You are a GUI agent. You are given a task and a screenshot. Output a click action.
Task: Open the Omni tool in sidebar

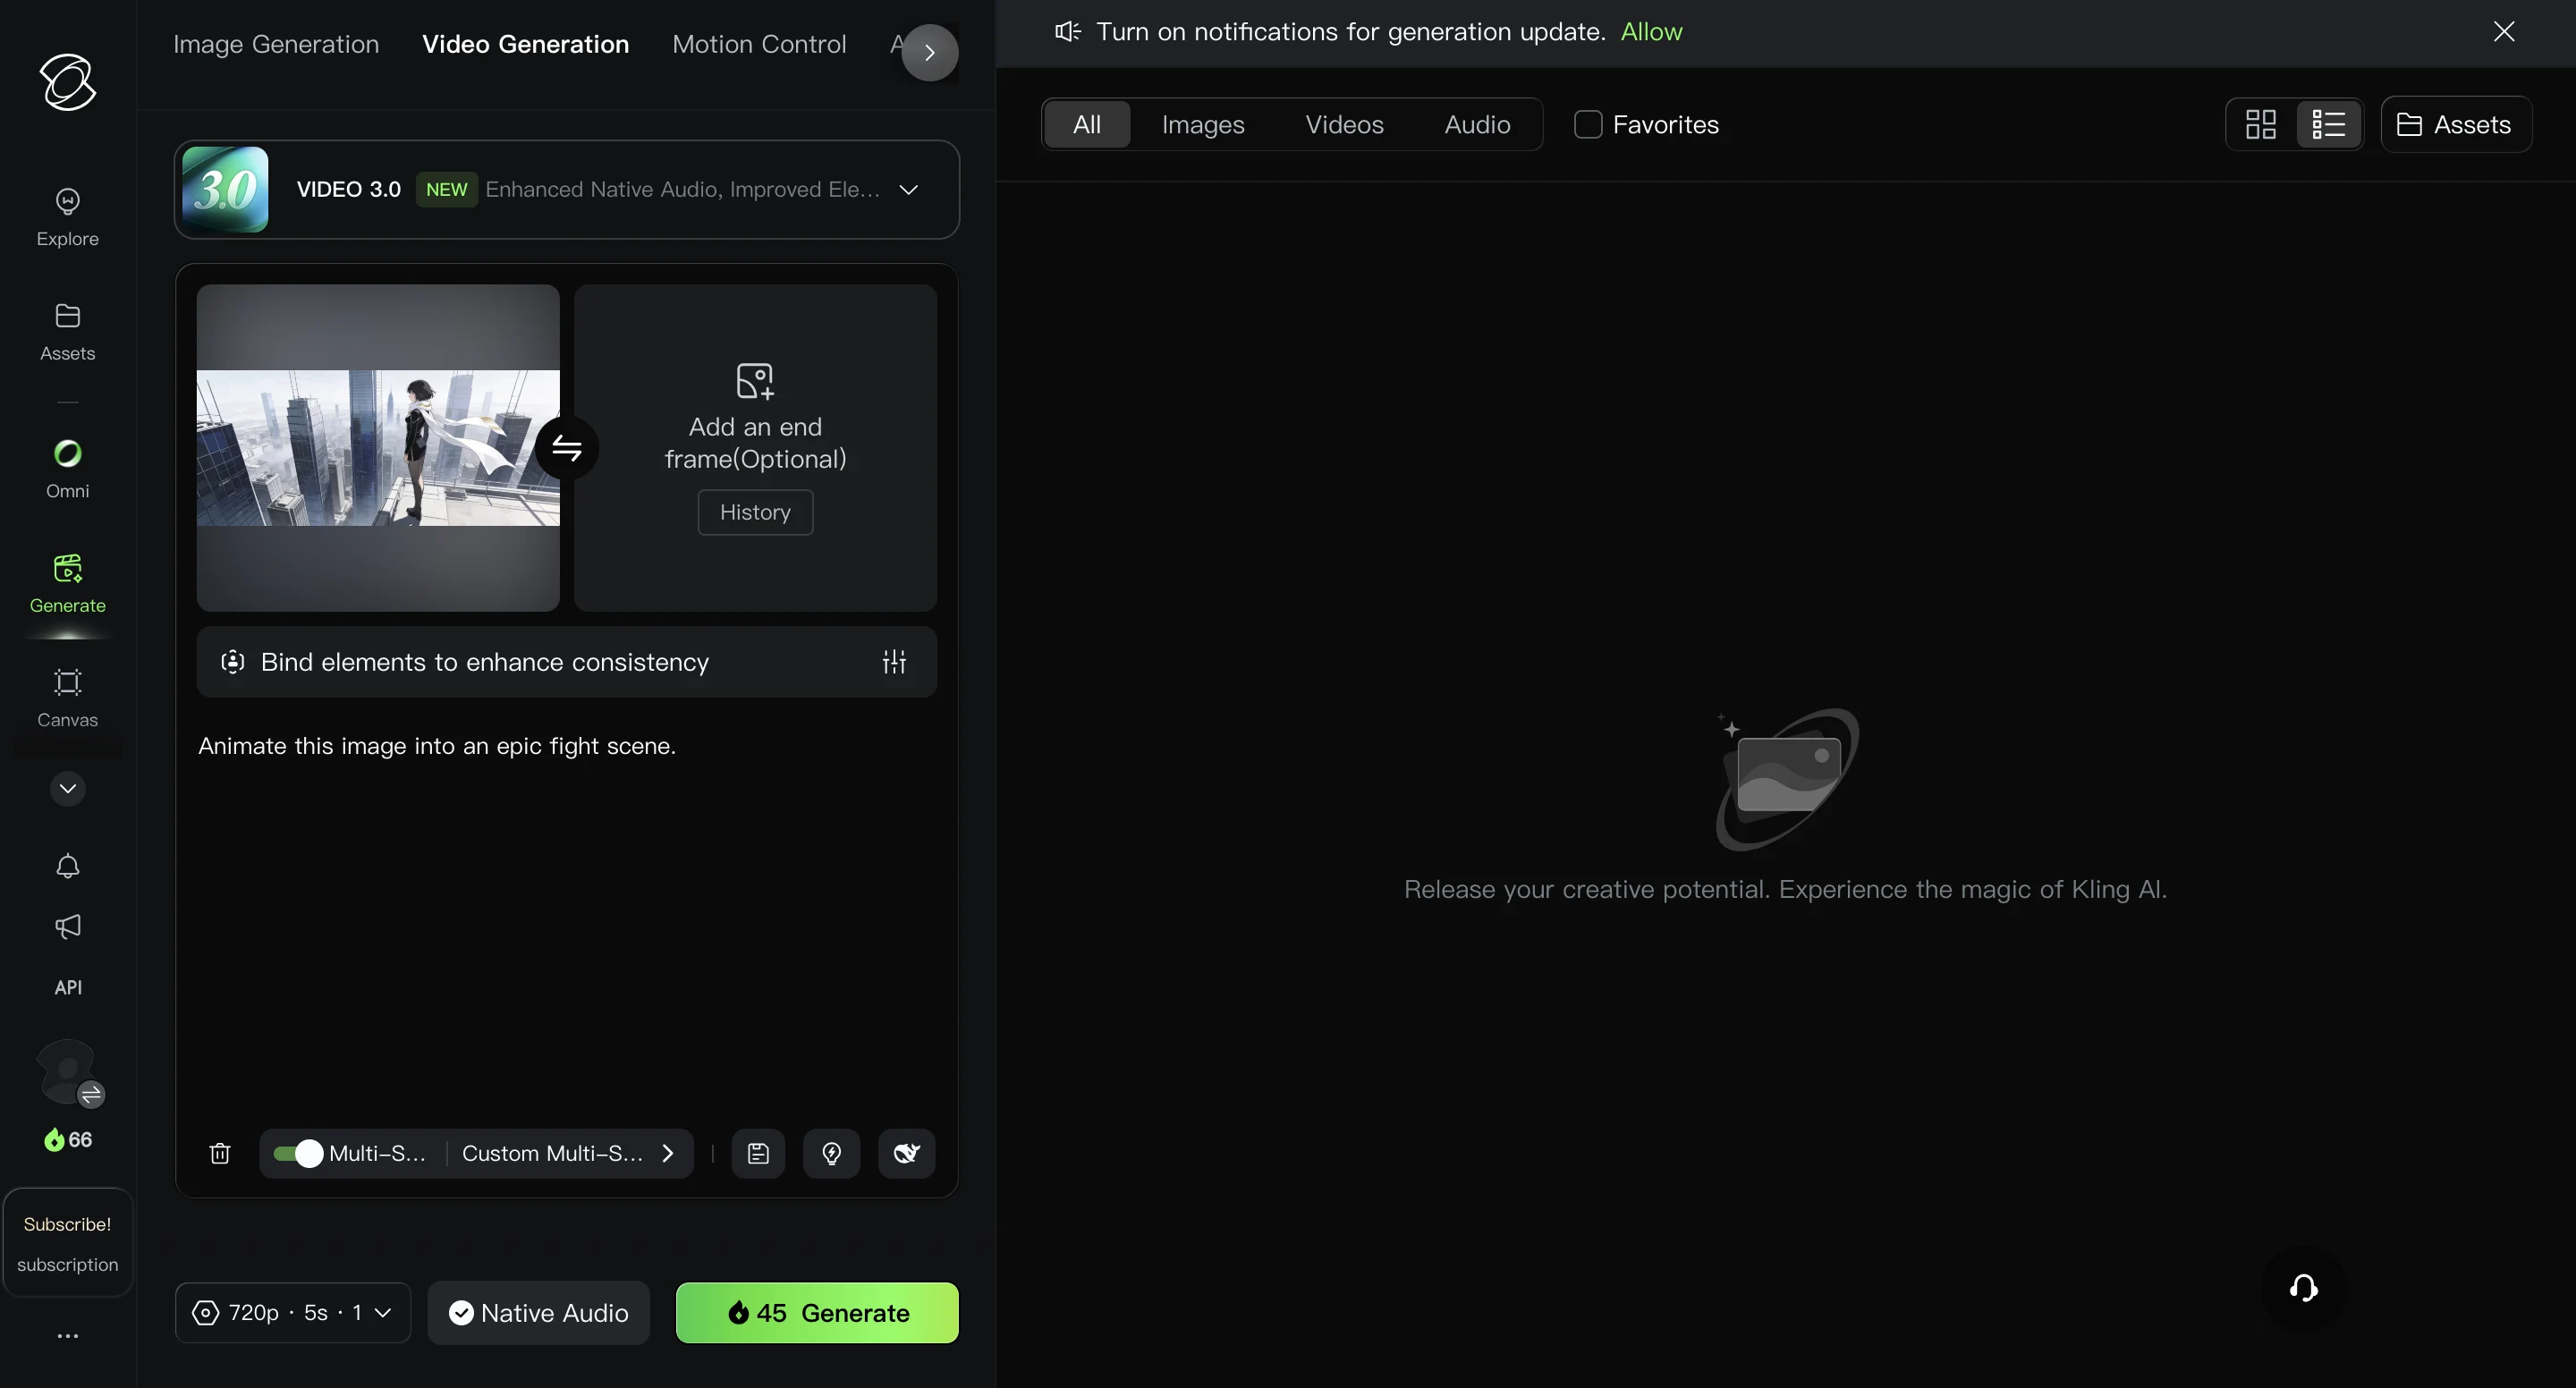67,468
